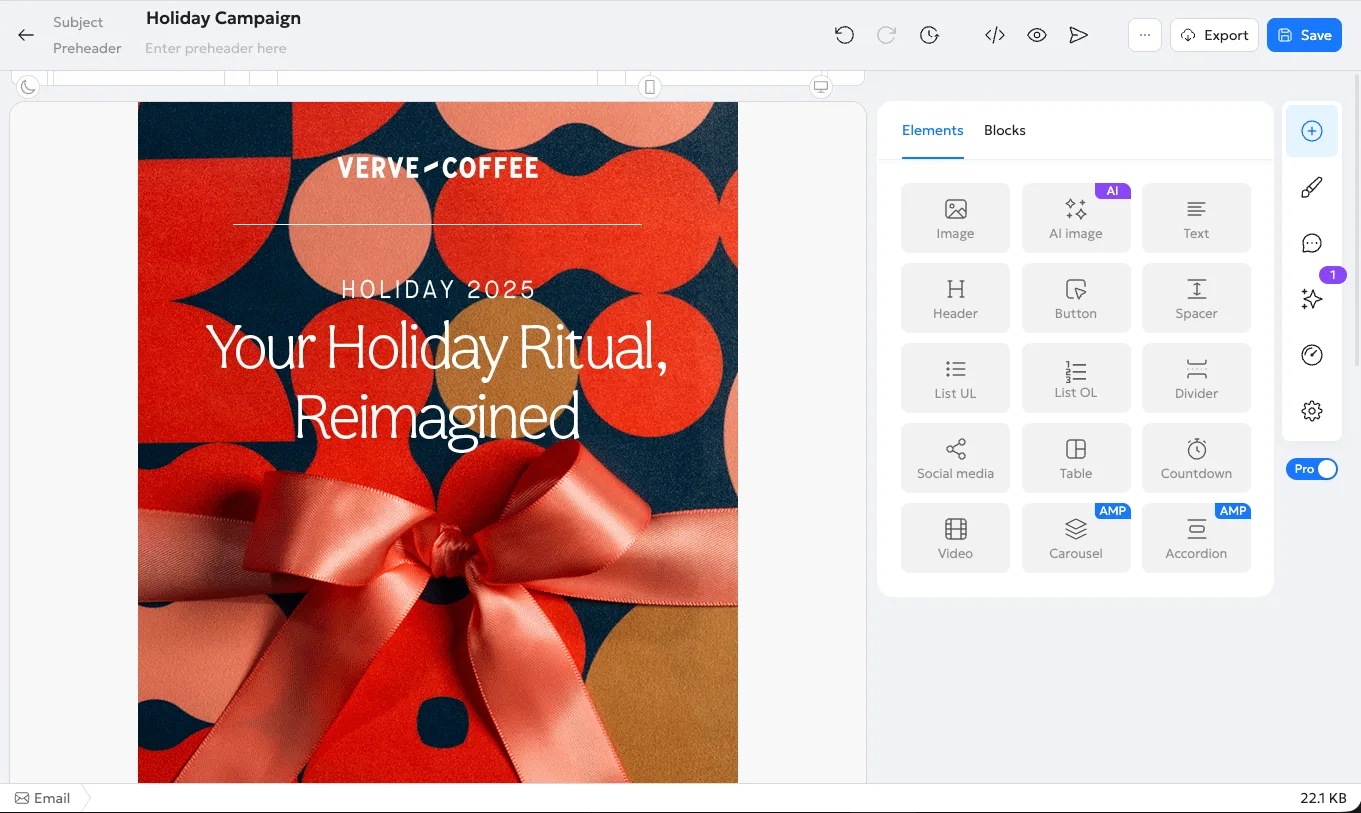Screen dimensions: 1361x813
Task: Add an unordered List UL element
Action: [x=955, y=378]
